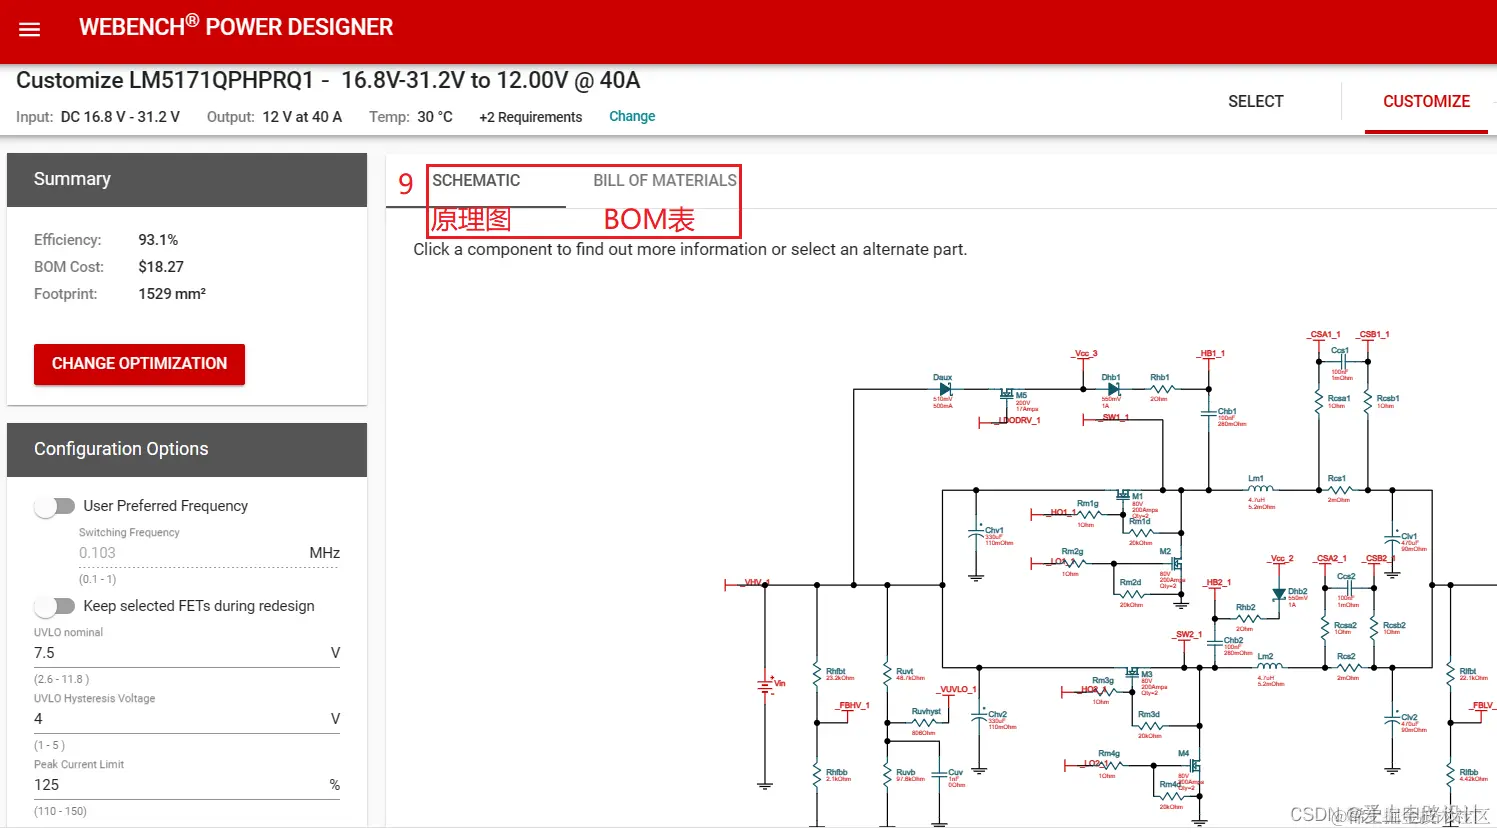Click the M5 MOSFET component
Image resolution: width=1497 pixels, height=833 pixels.
(x=1008, y=394)
